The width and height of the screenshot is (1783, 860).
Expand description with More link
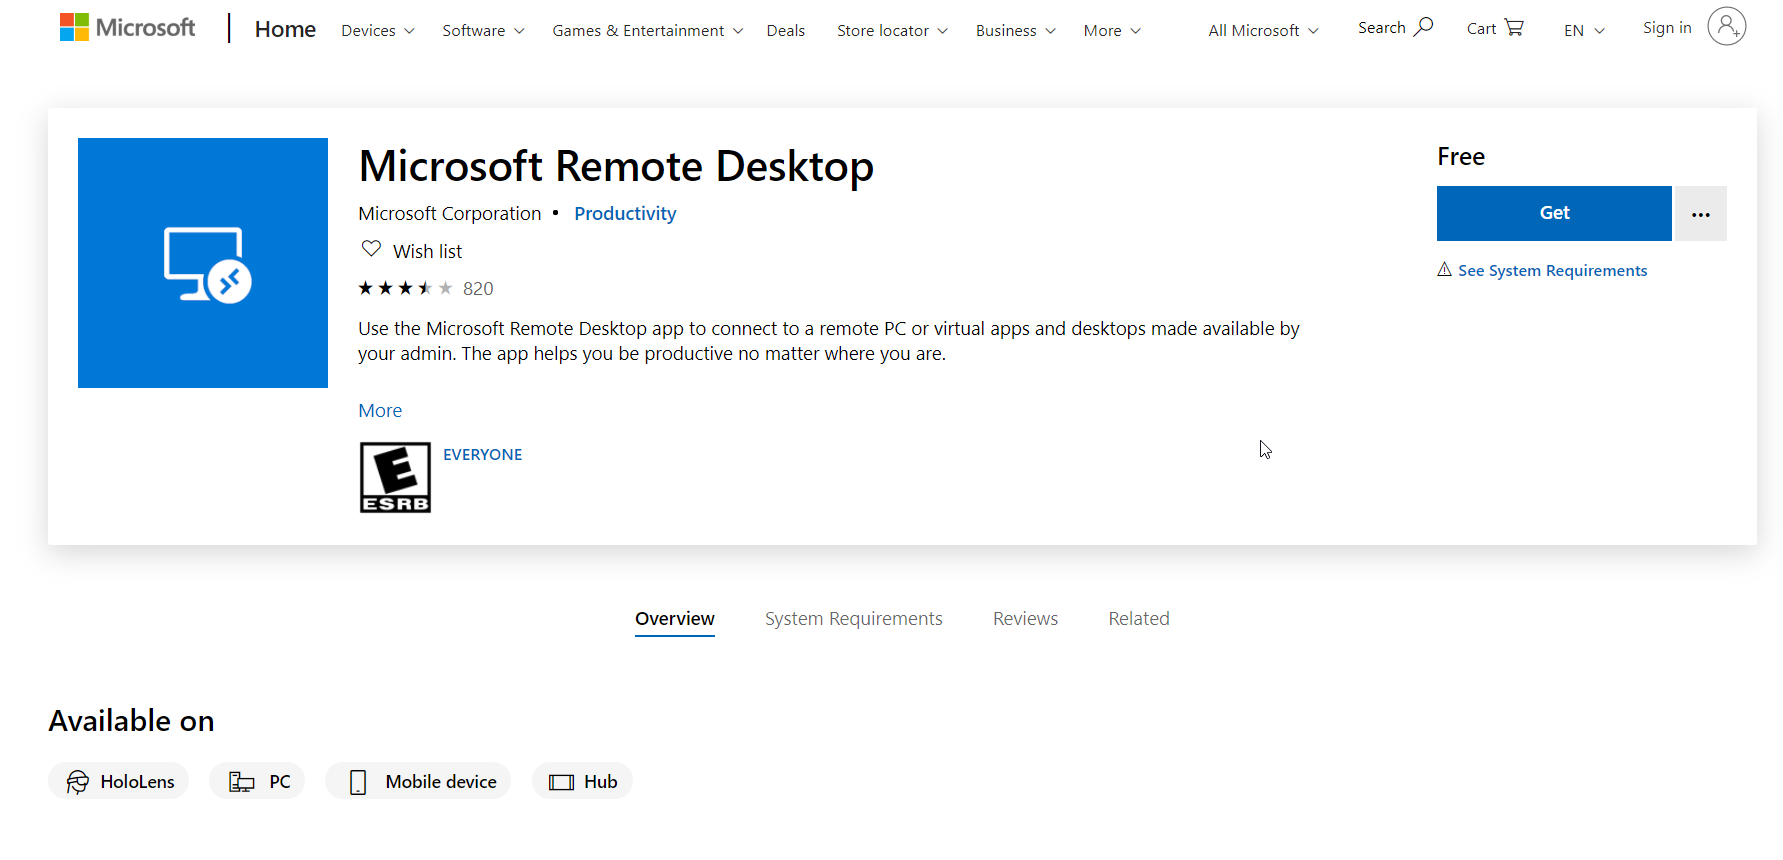pos(380,411)
